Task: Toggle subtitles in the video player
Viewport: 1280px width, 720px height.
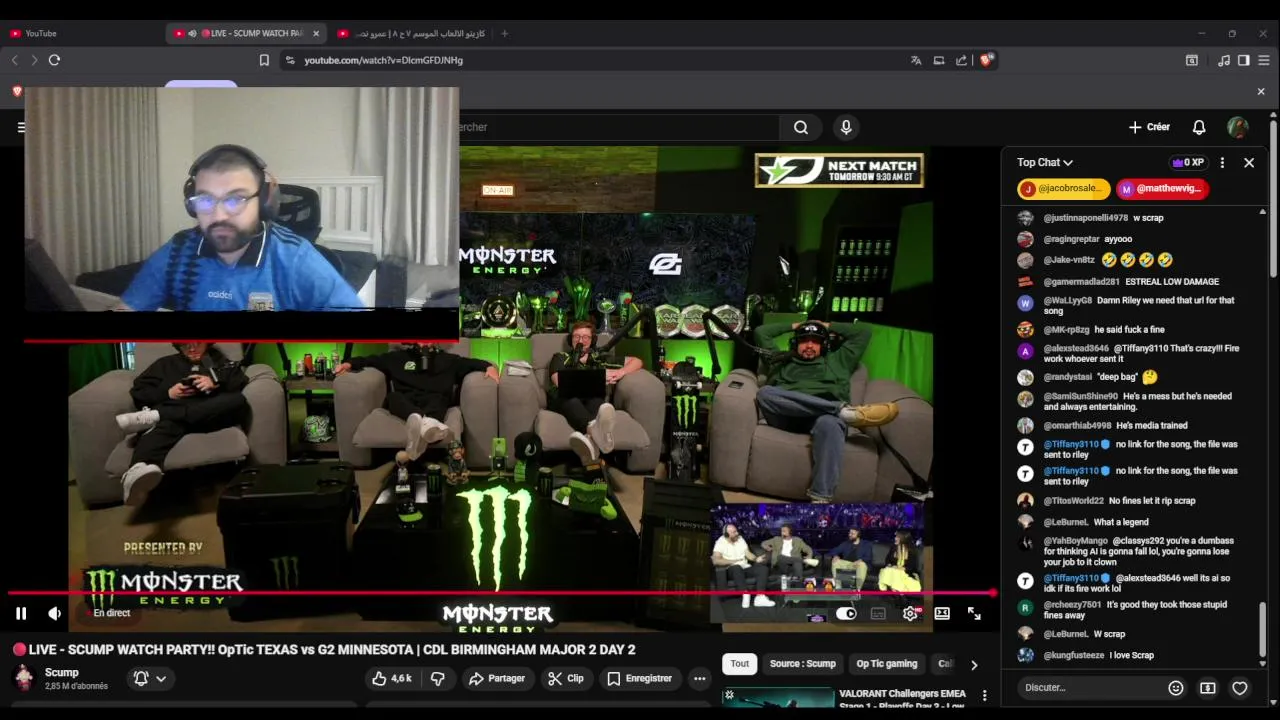Action: (878, 613)
